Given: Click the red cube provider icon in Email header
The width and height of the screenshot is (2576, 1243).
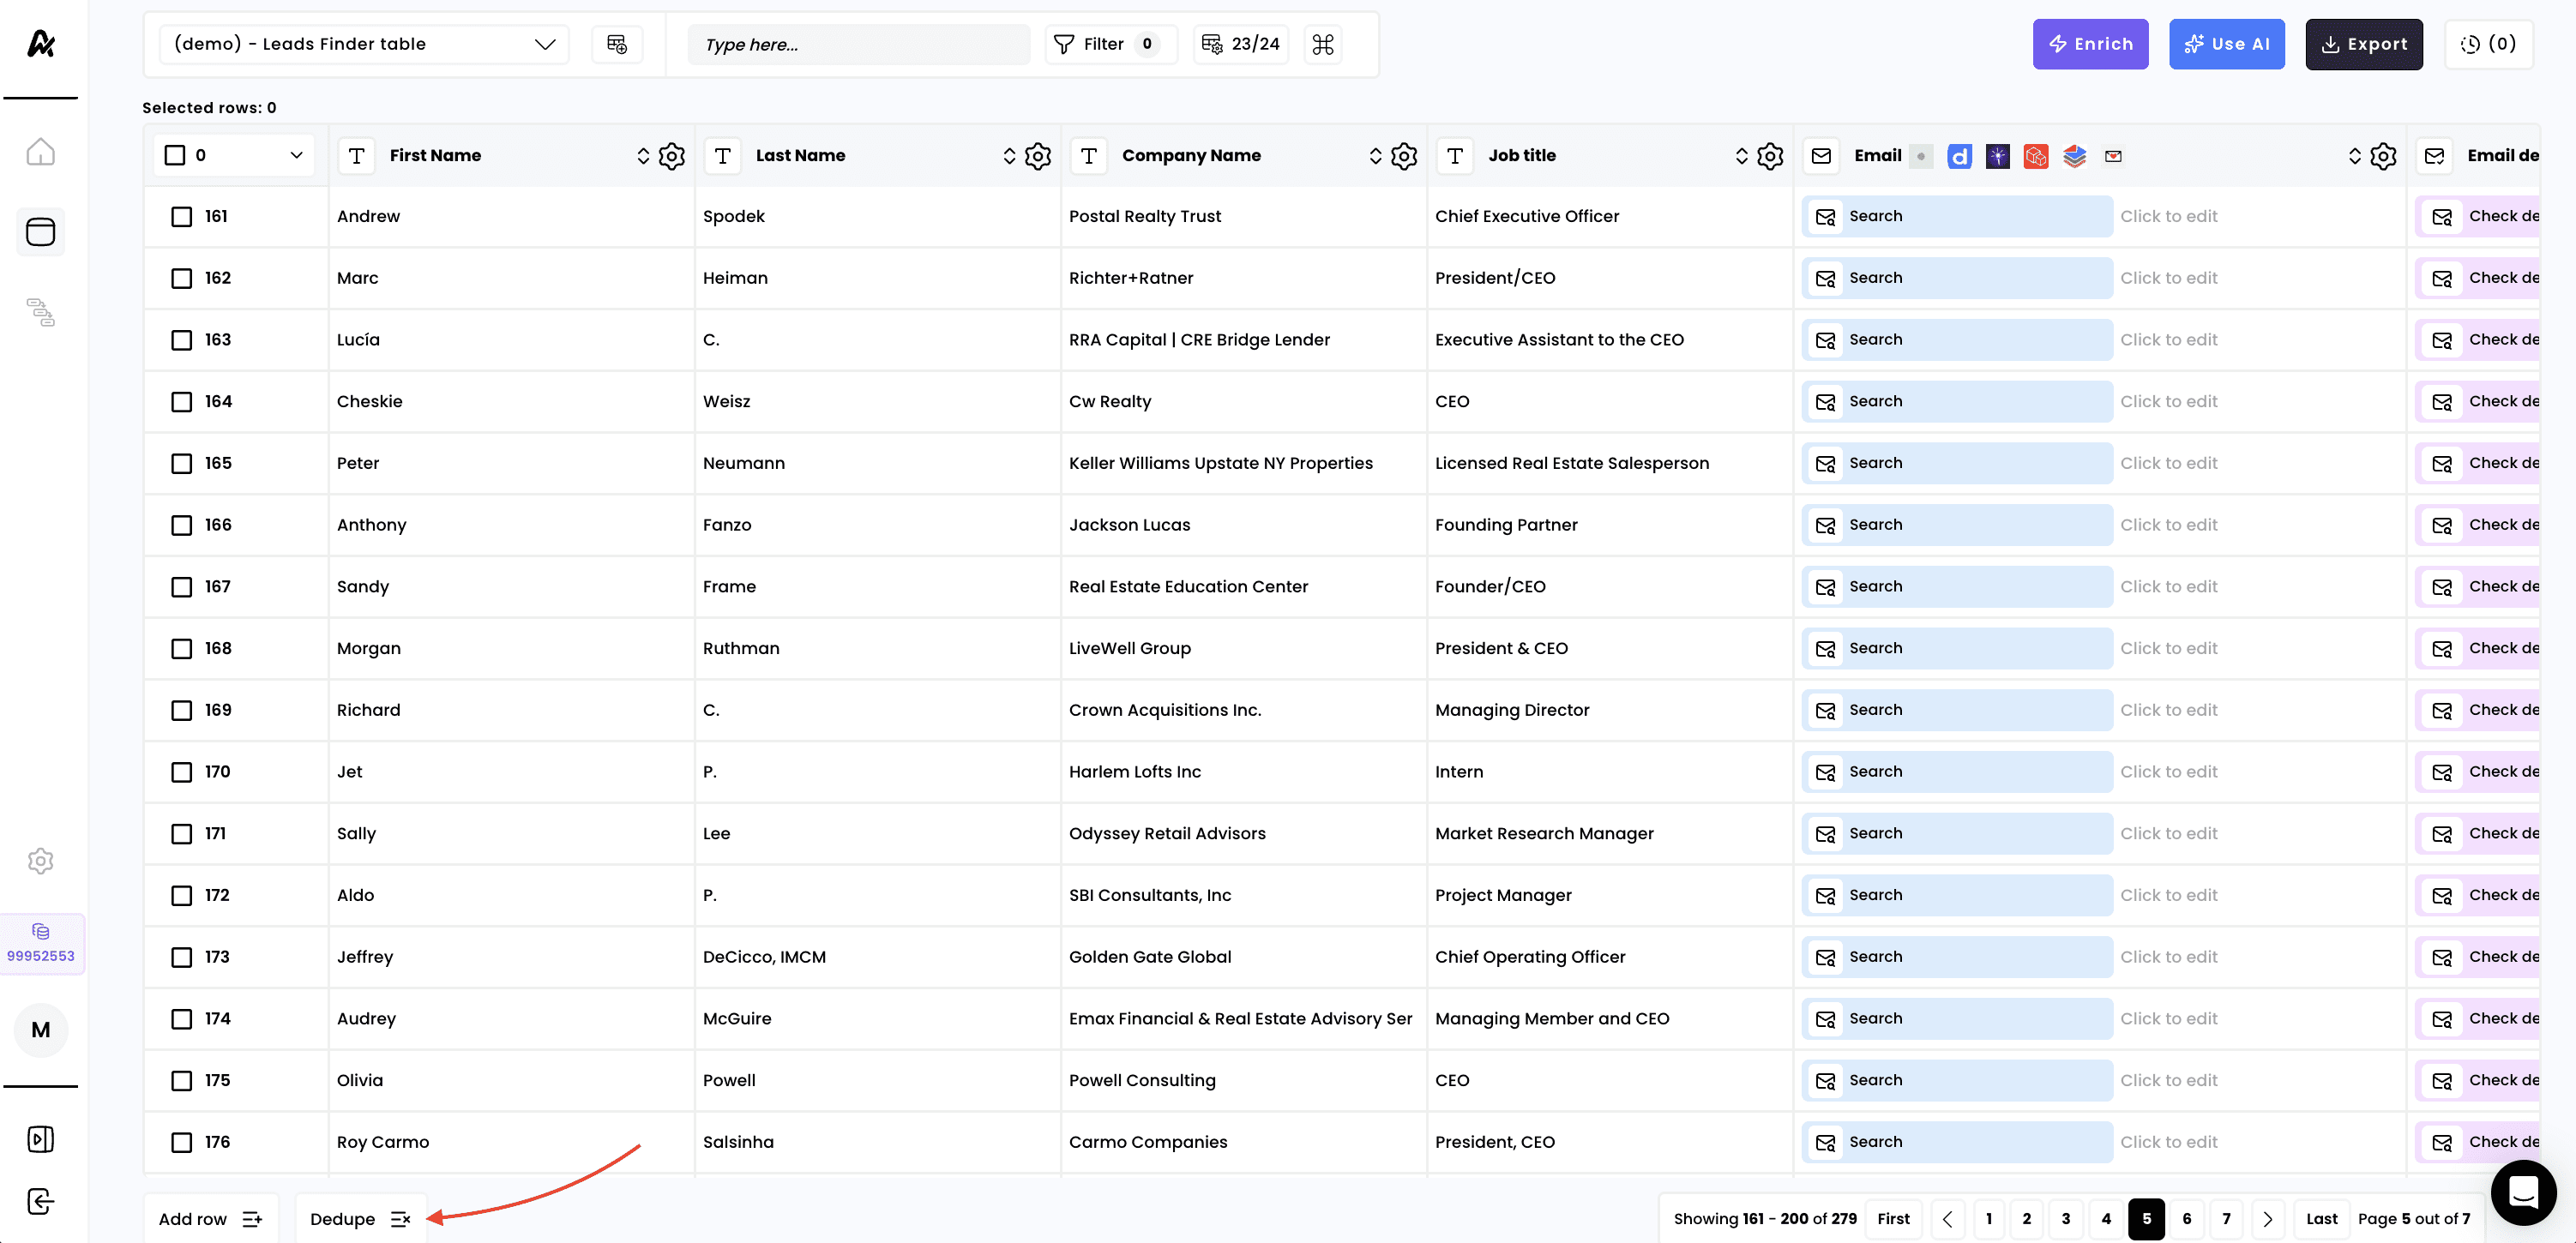Looking at the screenshot, I should point(2036,156).
